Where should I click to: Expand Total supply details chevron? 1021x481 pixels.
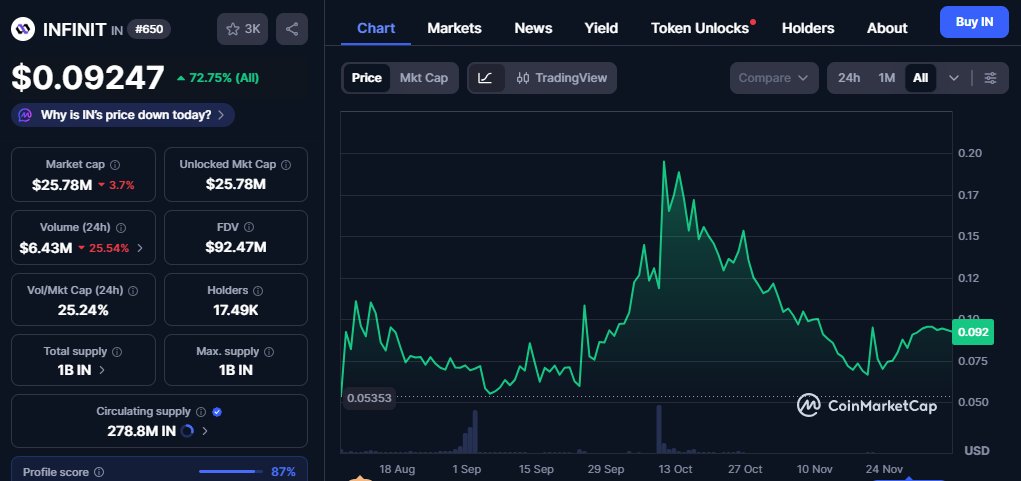[x=102, y=370]
